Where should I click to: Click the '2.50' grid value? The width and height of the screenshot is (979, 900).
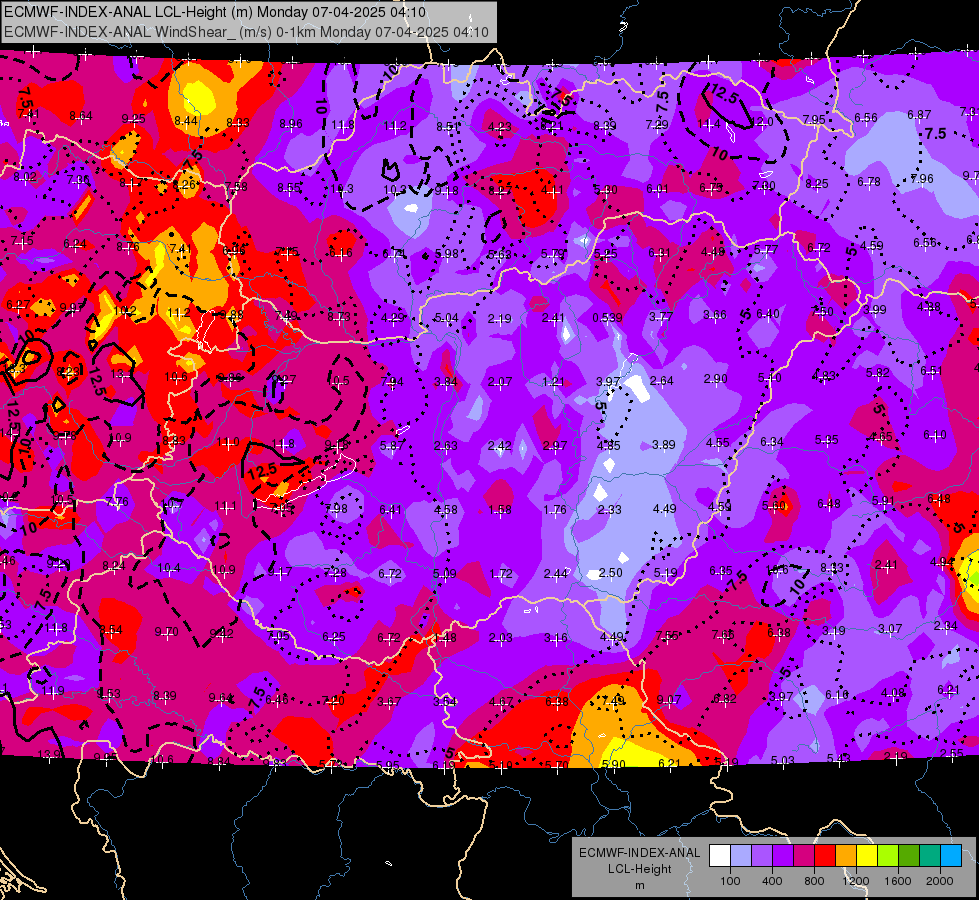pyautogui.click(x=611, y=573)
